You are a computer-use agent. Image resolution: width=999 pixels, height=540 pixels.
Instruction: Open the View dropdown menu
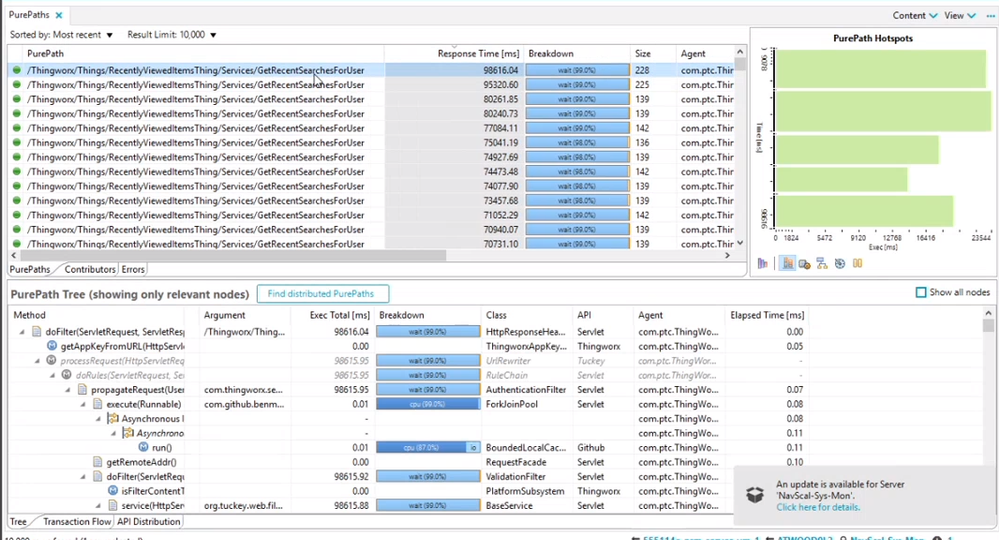959,16
